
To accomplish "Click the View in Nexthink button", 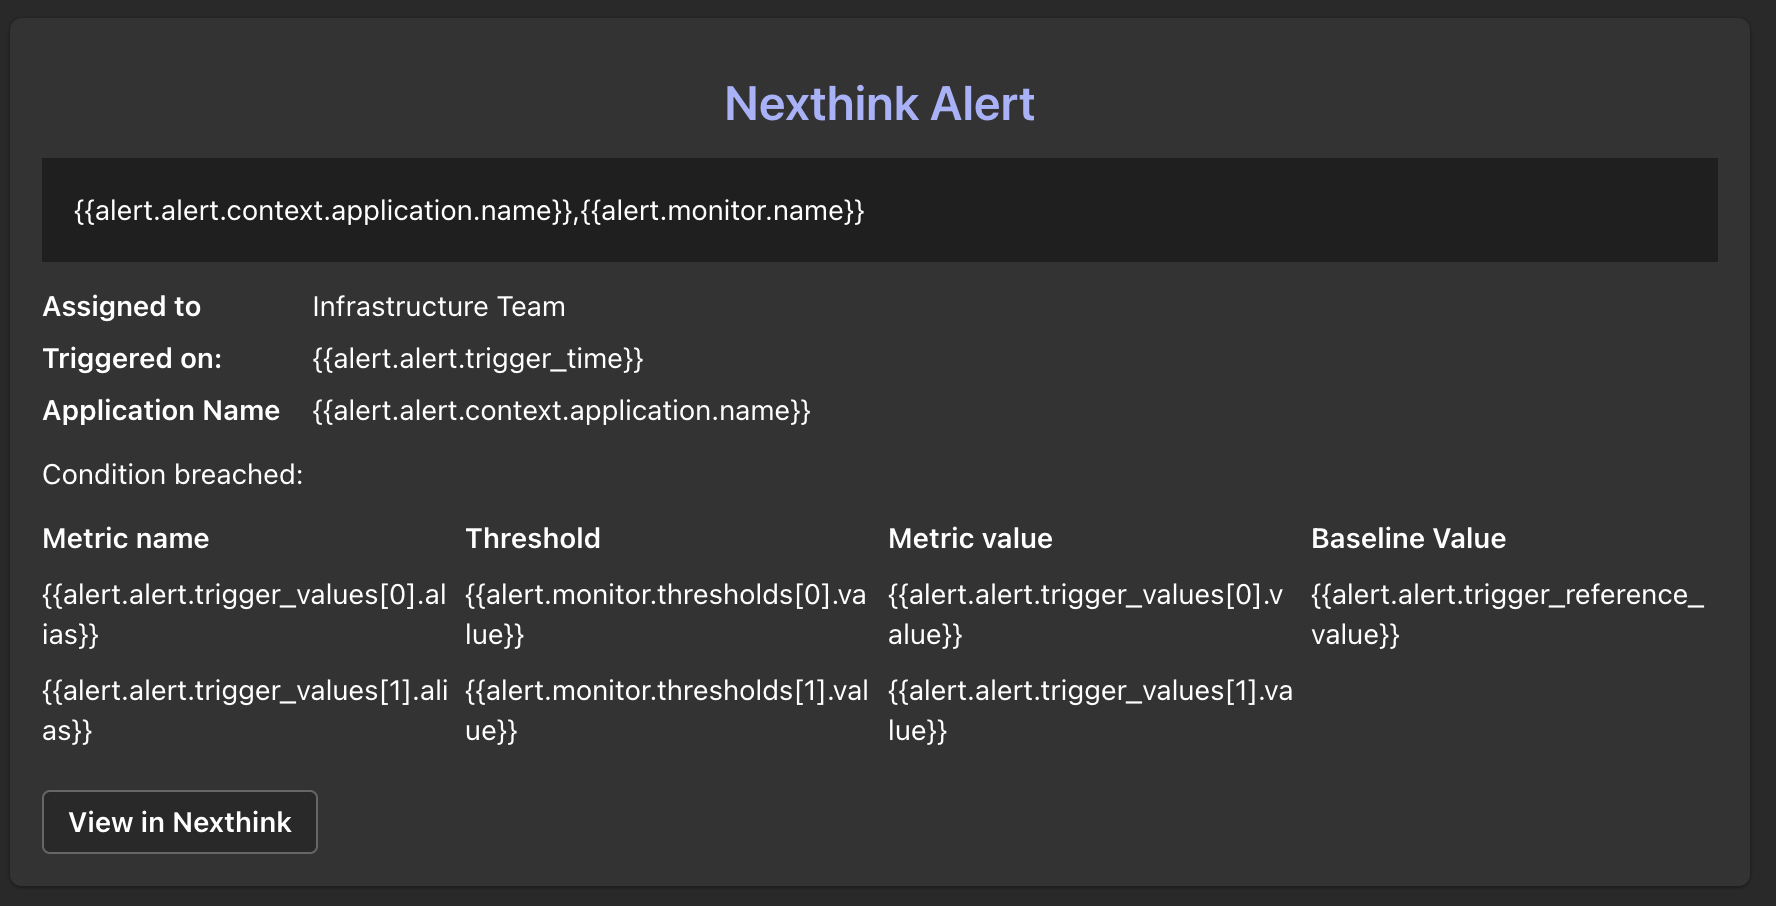I will click(x=180, y=822).
